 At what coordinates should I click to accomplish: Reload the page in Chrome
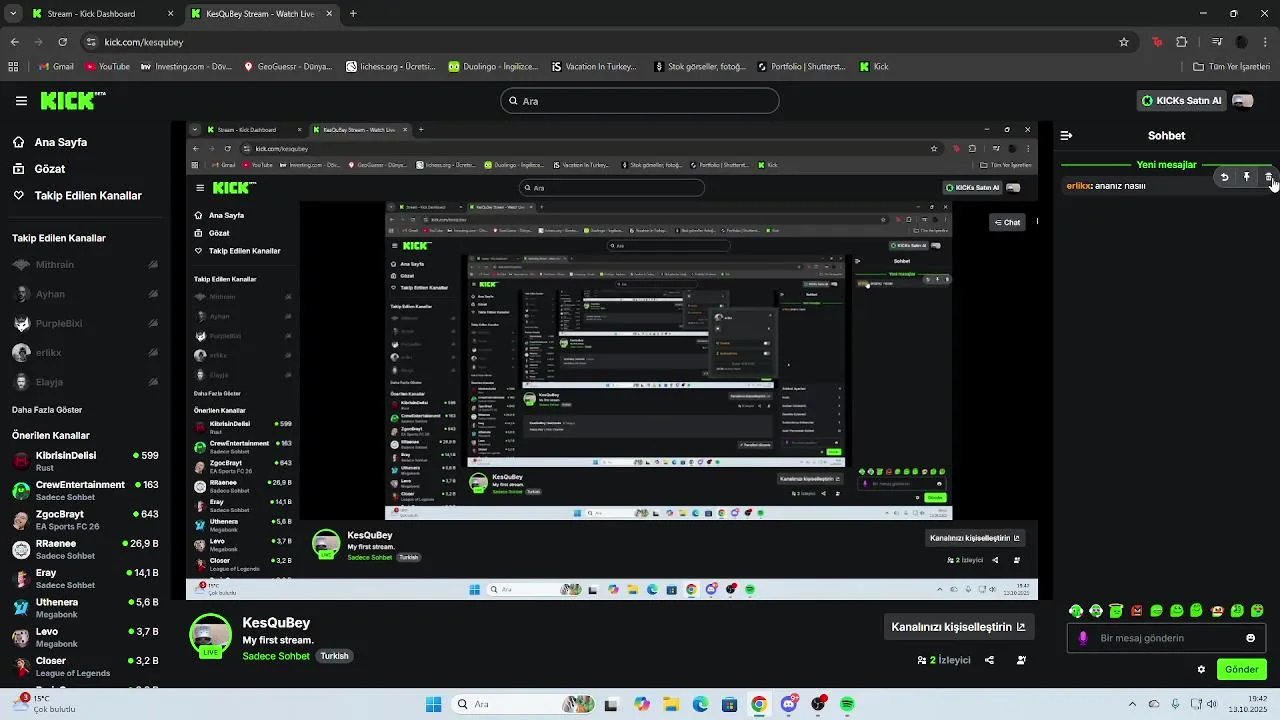[x=62, y=42]
